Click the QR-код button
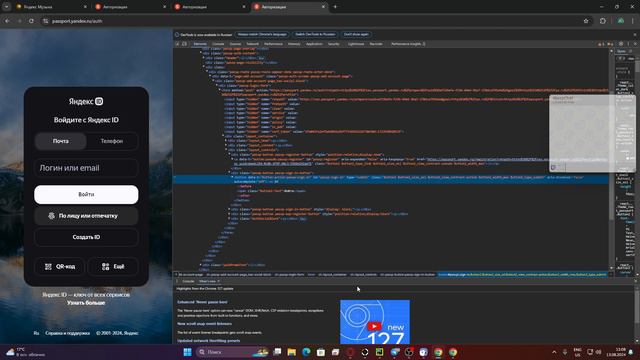 point(60,267)
